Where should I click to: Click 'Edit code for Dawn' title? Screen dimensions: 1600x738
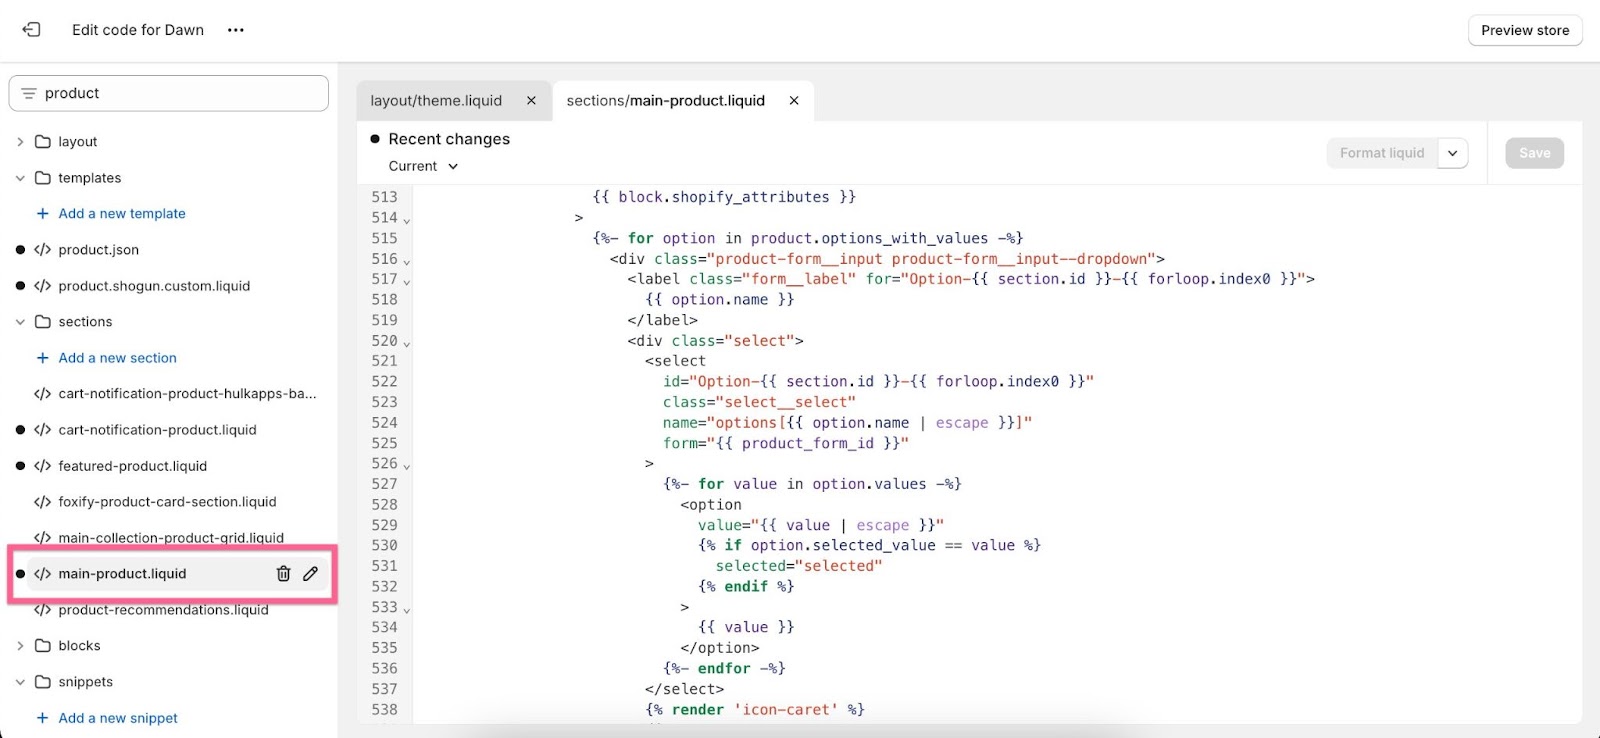click(x=138, y=30)
